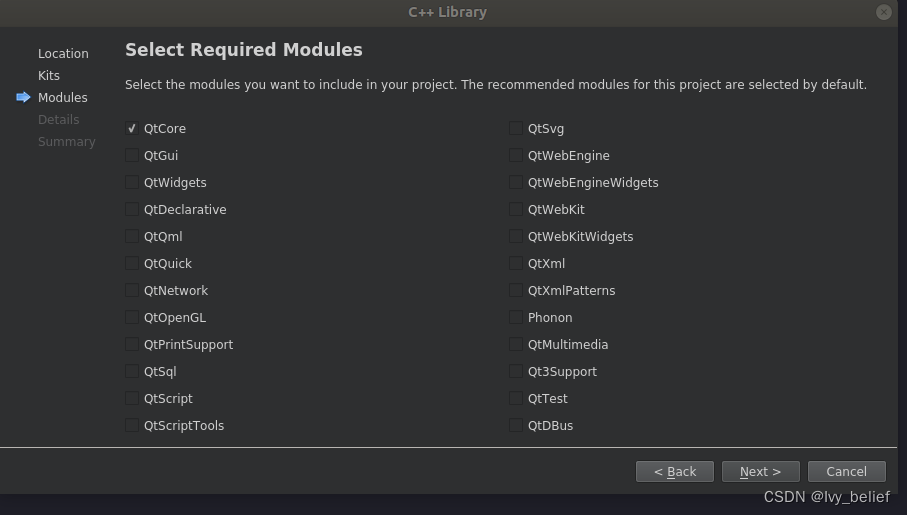Enable the Phonon module checkbox
The width and height of the screenshot is (907, 515).
515,317
